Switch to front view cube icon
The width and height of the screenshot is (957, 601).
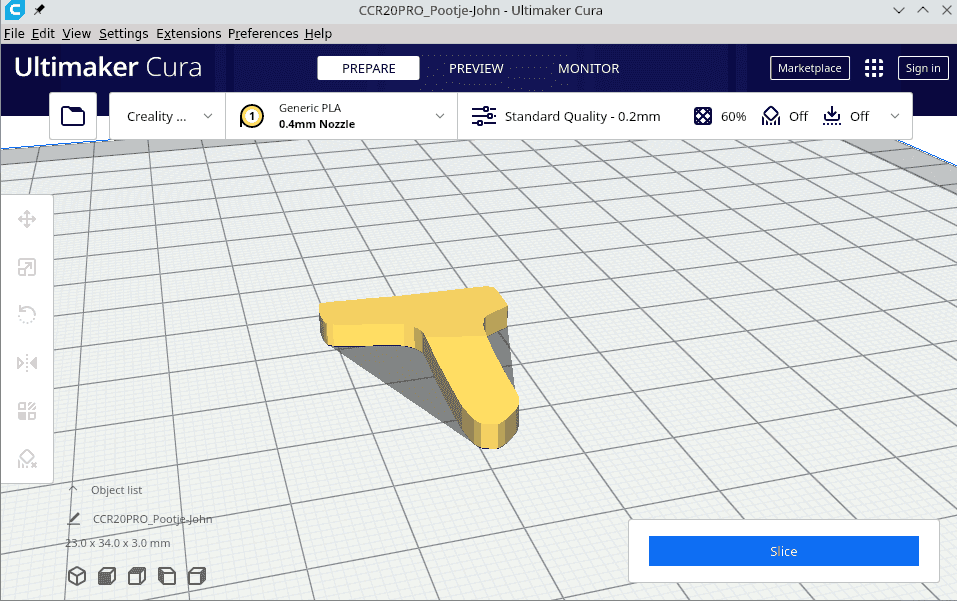pyautogui.click(x=107, y=576)
